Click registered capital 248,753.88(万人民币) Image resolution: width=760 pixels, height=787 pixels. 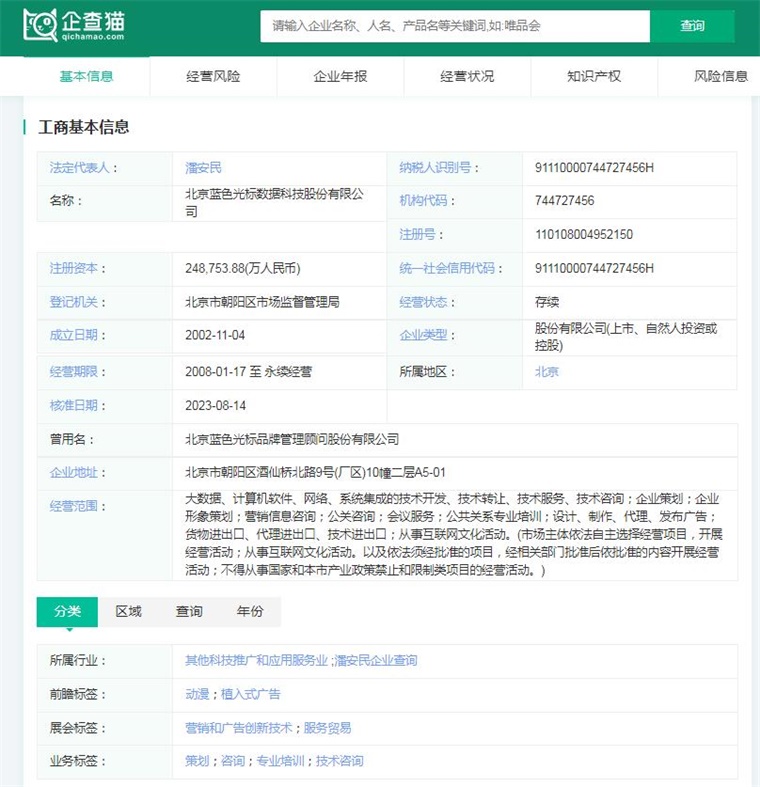click(242, 269)
